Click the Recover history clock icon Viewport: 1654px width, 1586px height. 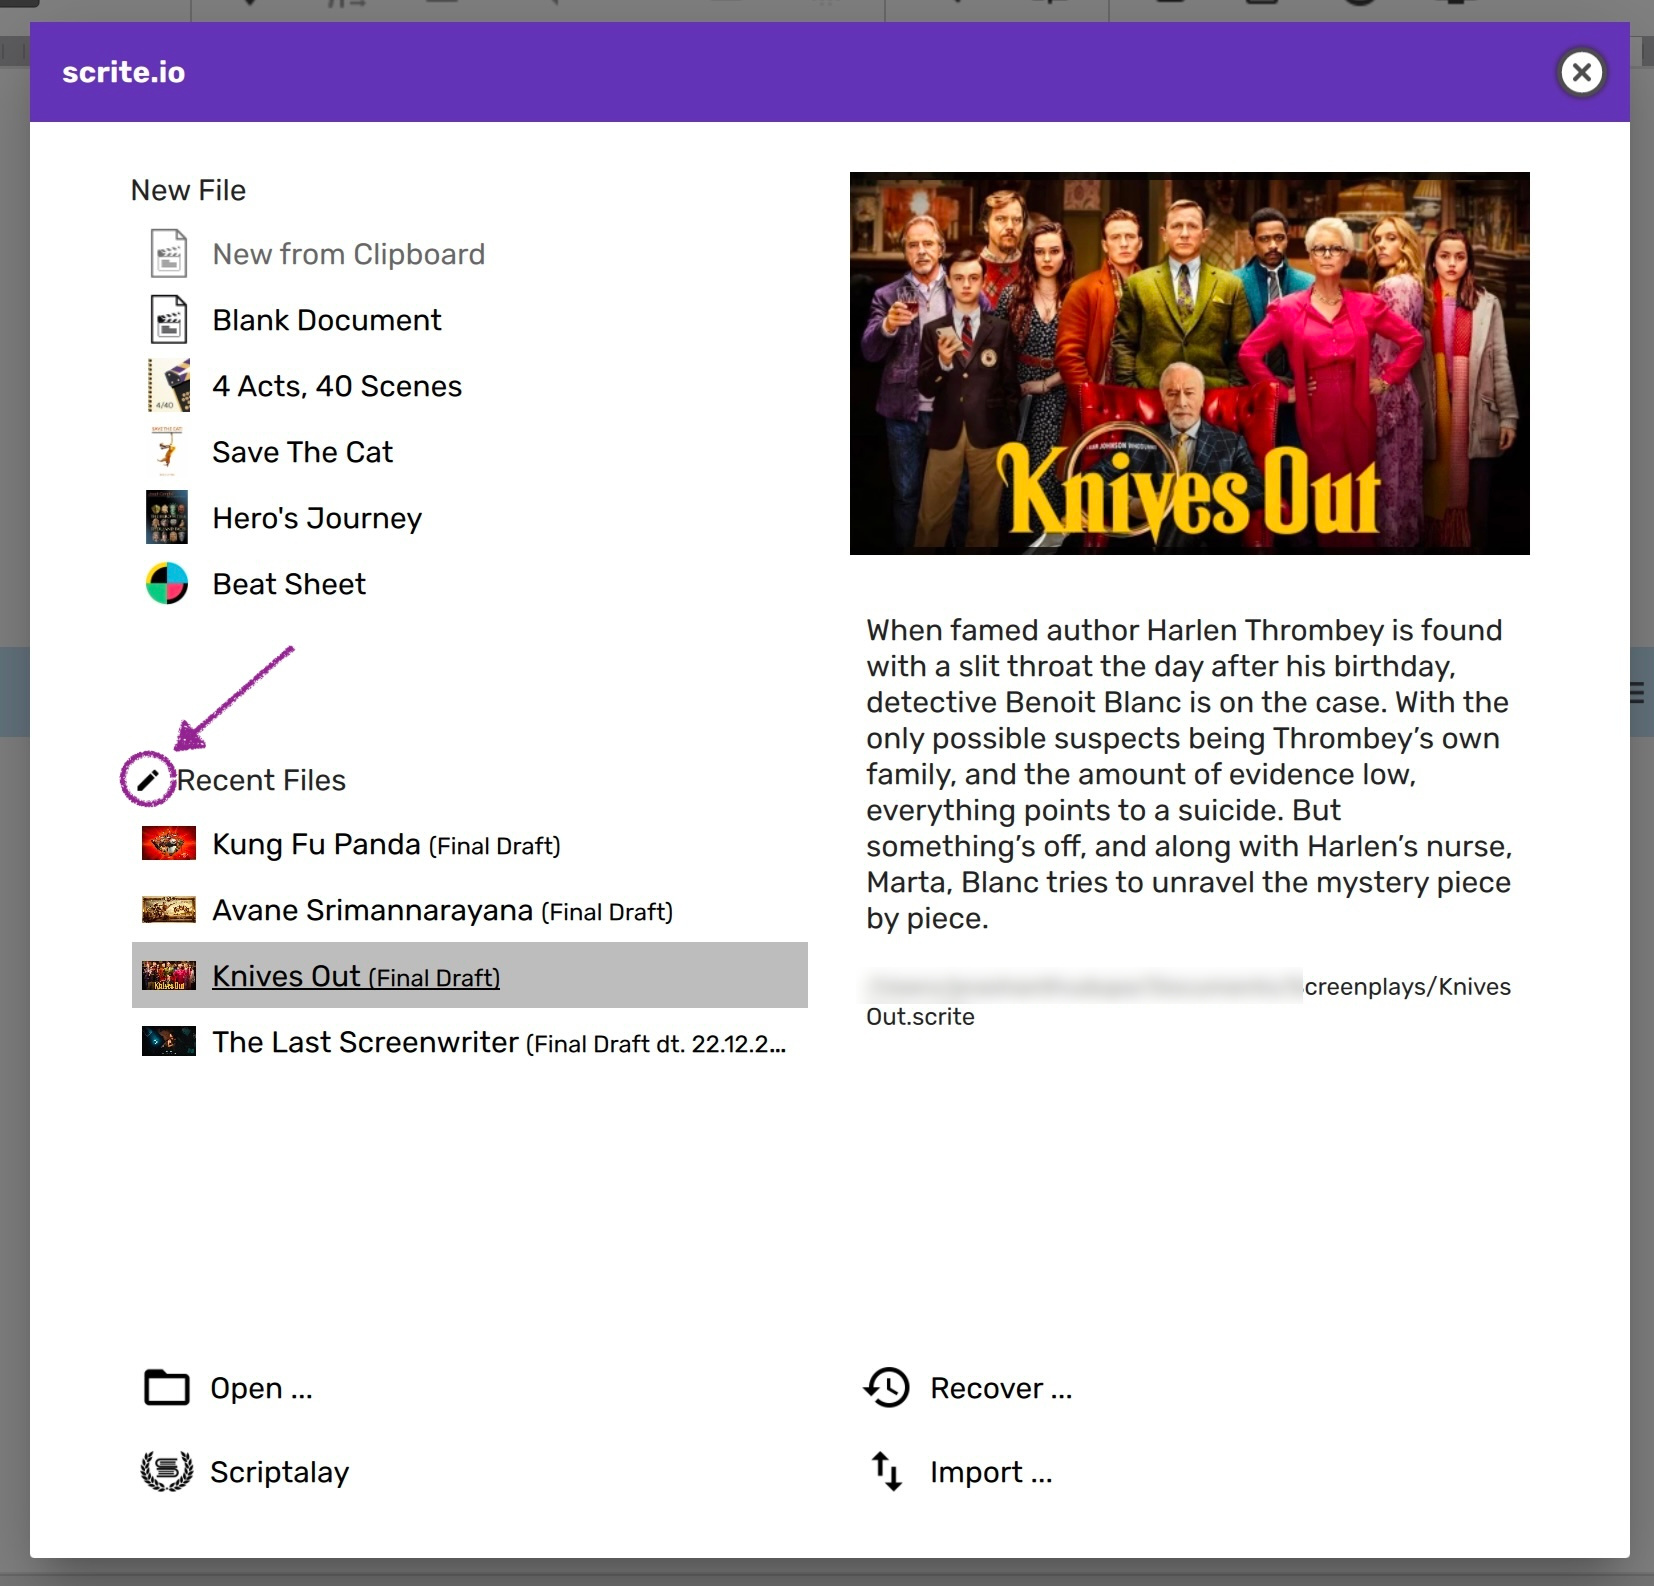pos(887,1388)
